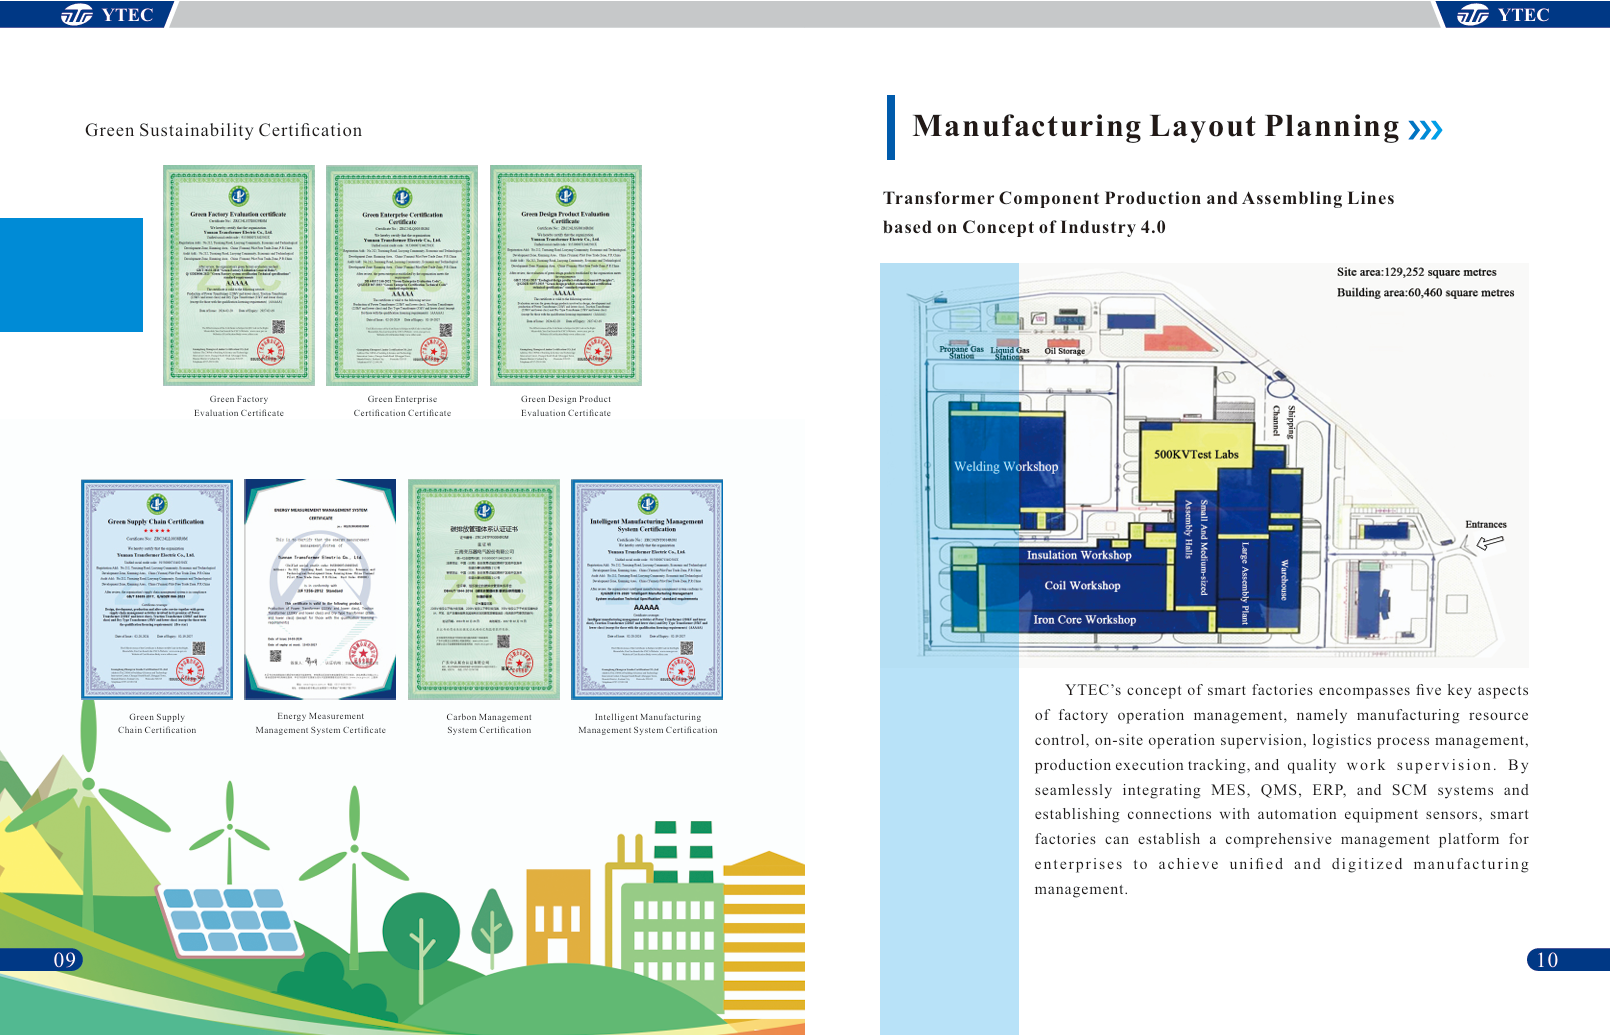Click the round dark green tree illustration
This screenshot has width=1610, height=1035.
click(x=421, y=928)
